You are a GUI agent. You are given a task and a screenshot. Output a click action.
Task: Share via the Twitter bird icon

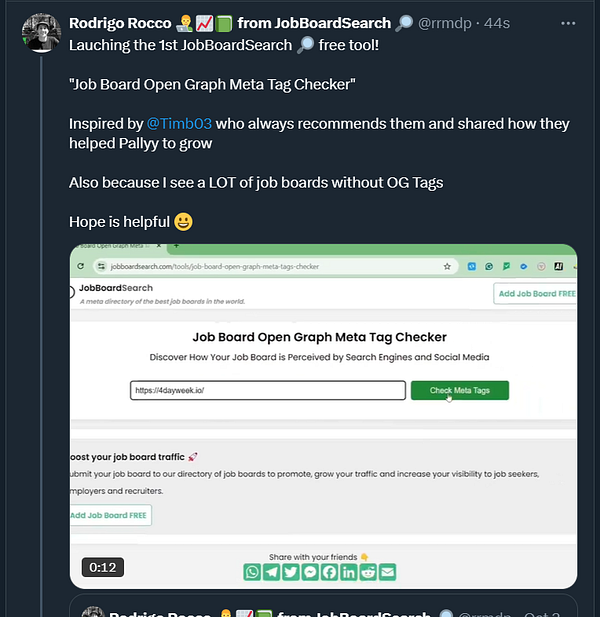click(x=291, y=572)
